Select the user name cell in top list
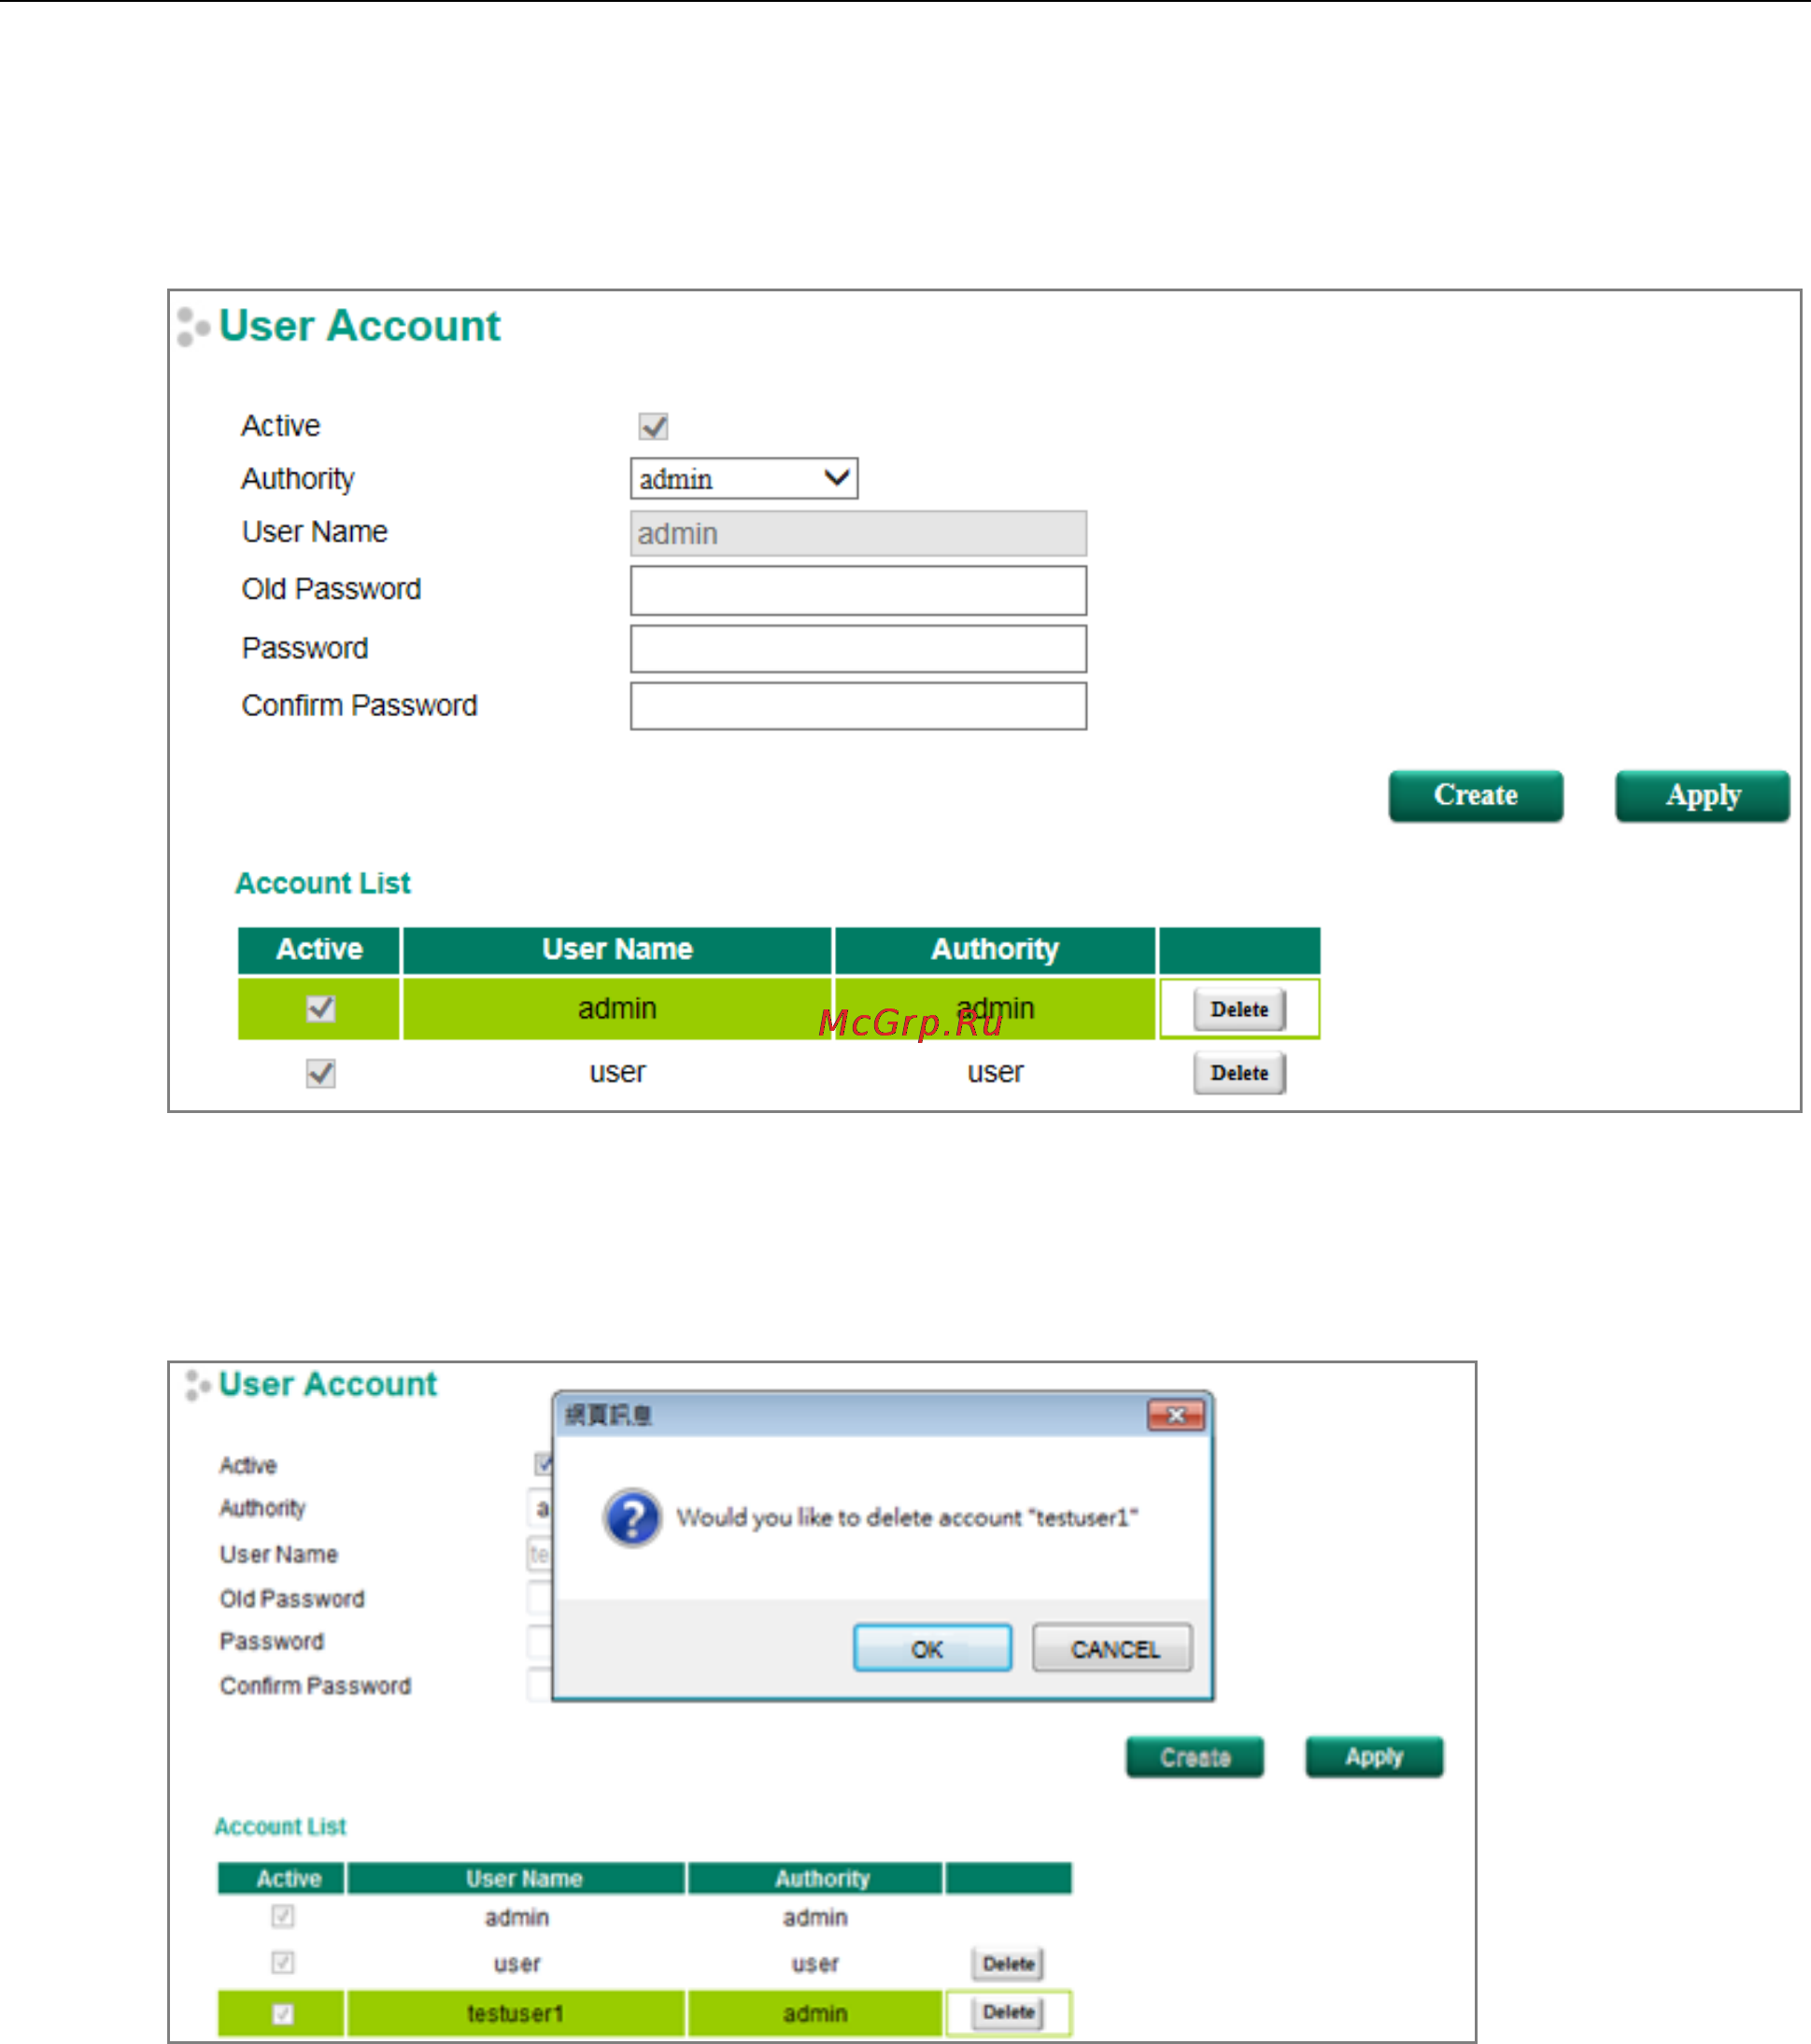 pos(617,1073)
